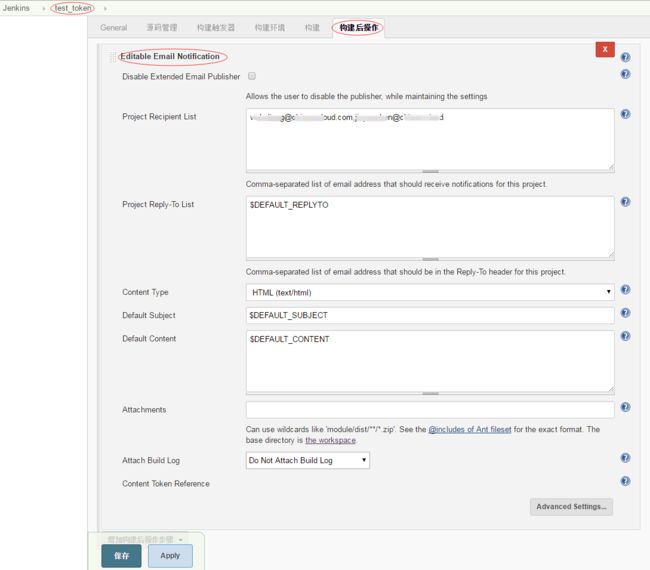Toggle Disable Extended Email Publisher checkbox
The width and height of the screenshot is (650, 570).
252,76
